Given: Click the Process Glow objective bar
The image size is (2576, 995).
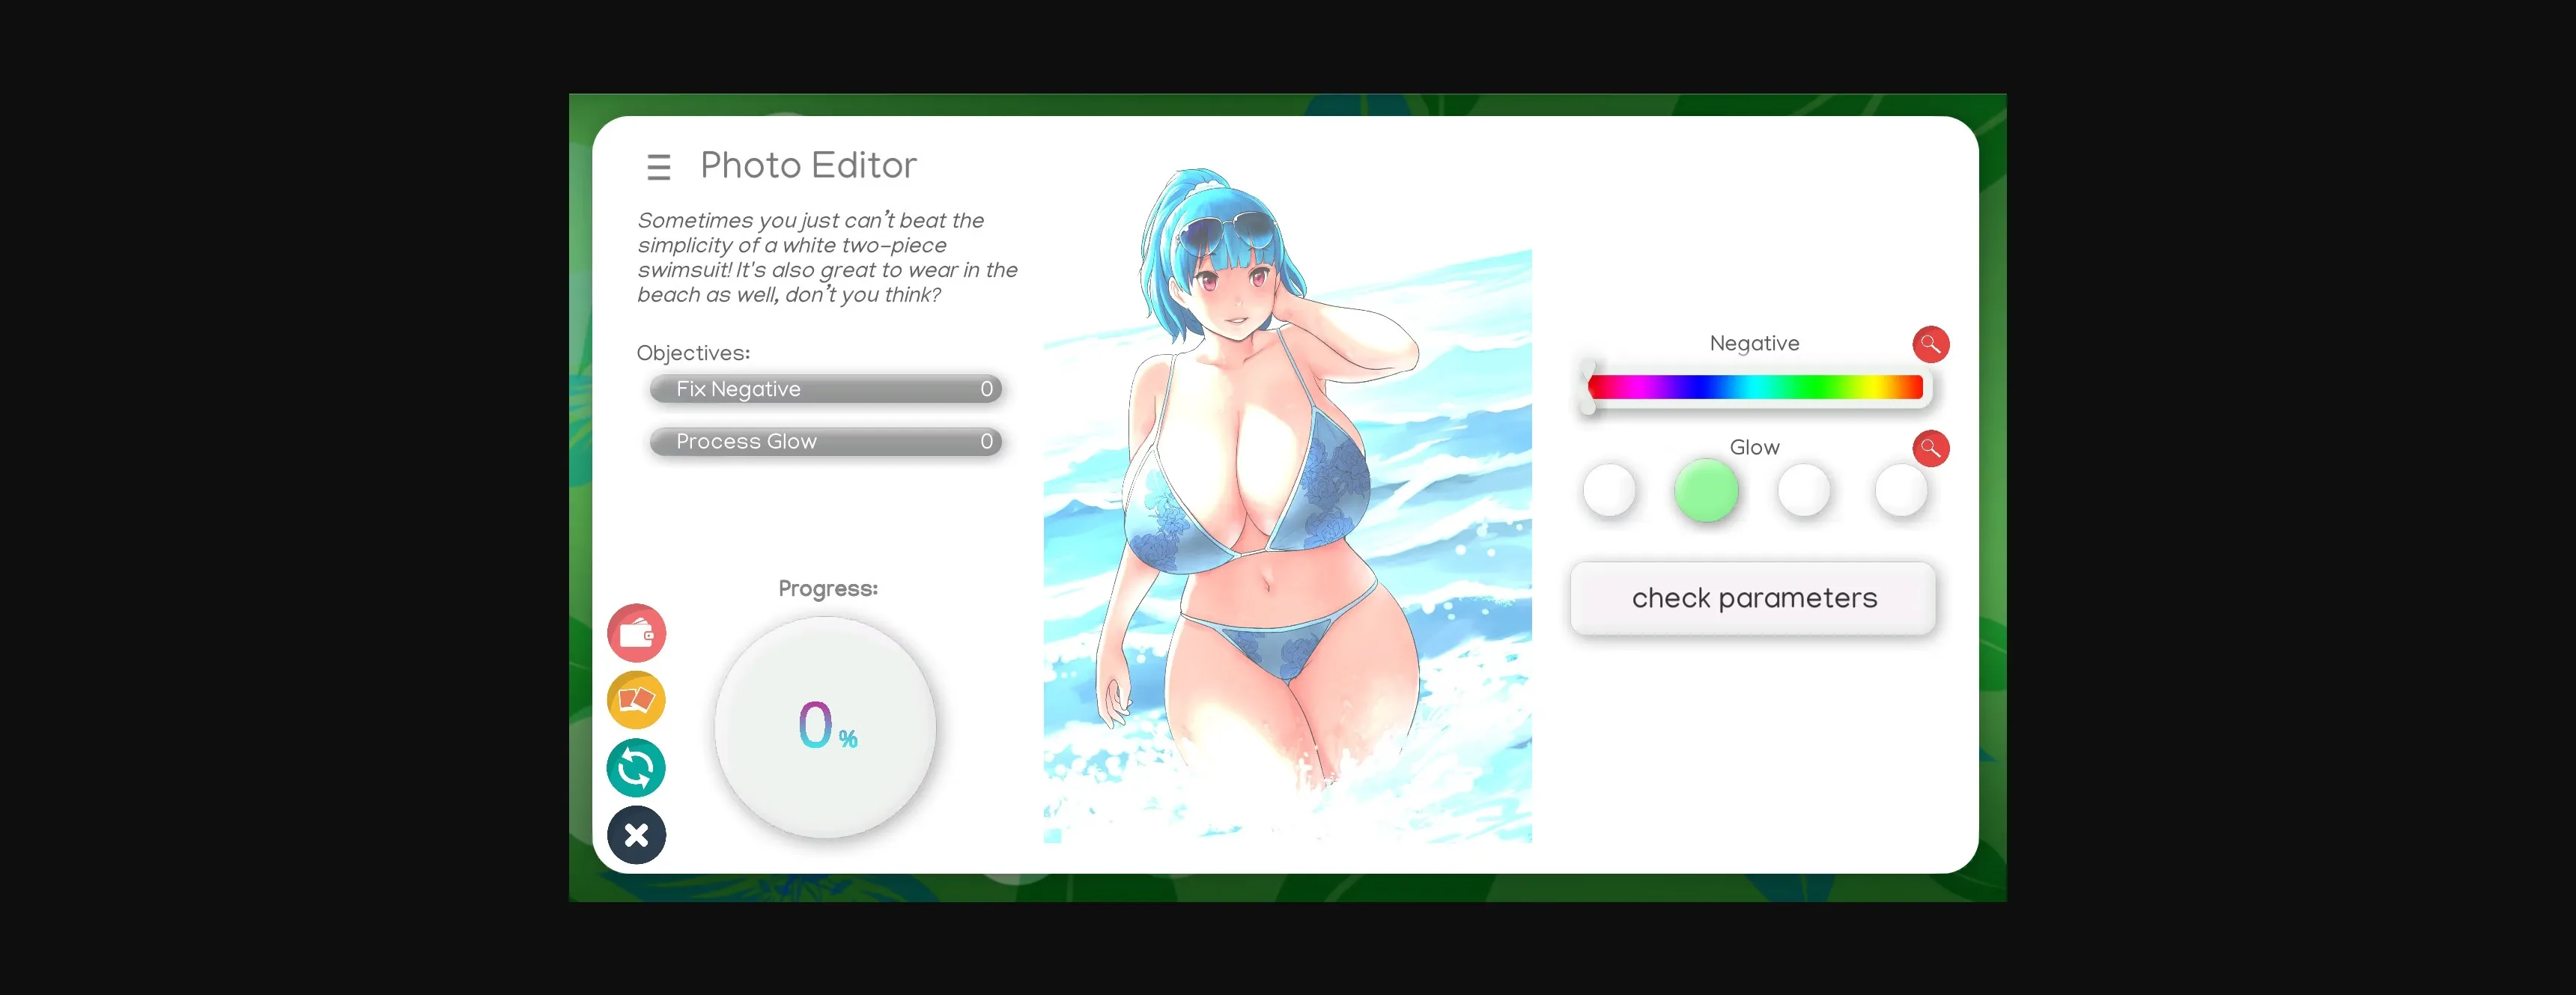Looking at the screenshot, I should pos(826,441).
